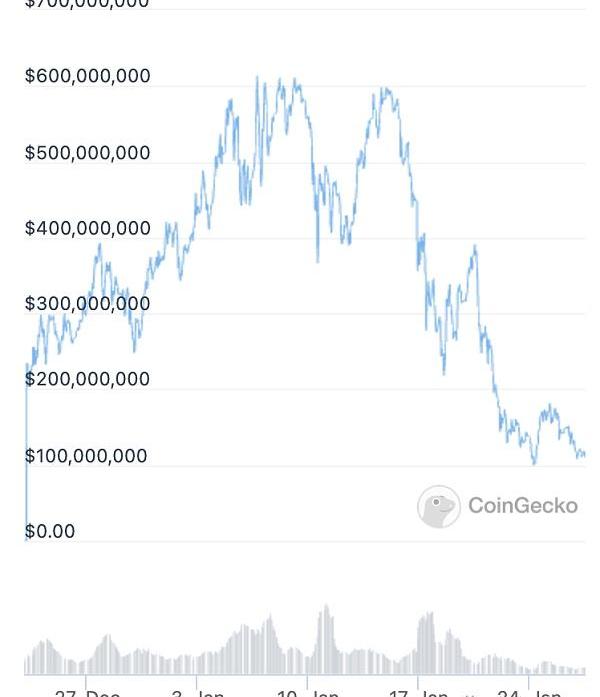Viewport: 600px width, 697px height.
Task: Click the $200,000,000 y-axis label
Action: coord(88,379)
